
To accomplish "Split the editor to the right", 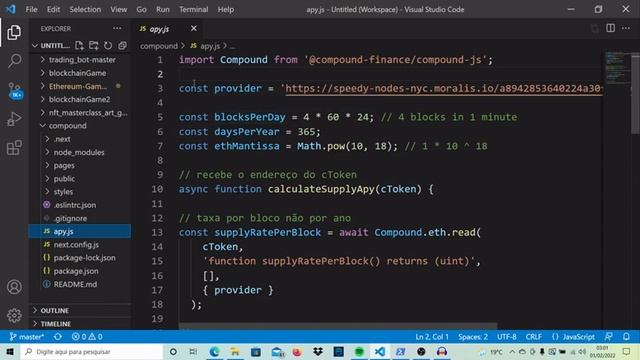I will (610, 28).
